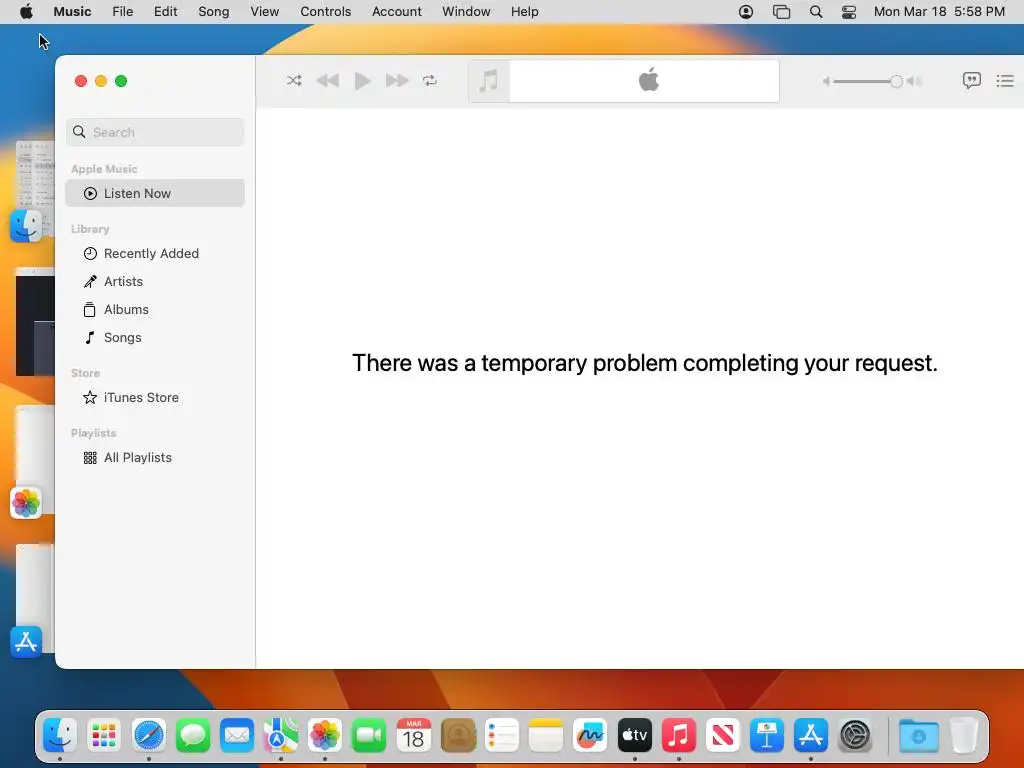
Task: Open Notes from the Dock
Action: tap(546, 736)
